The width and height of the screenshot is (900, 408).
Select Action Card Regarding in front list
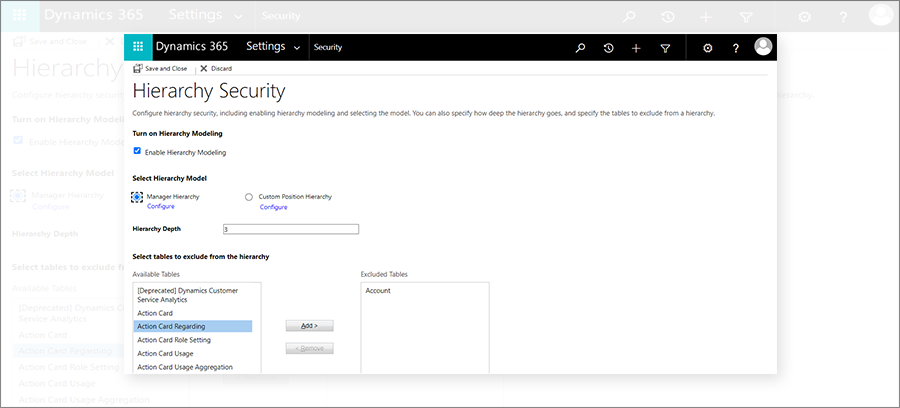click(x=192, y=327)
